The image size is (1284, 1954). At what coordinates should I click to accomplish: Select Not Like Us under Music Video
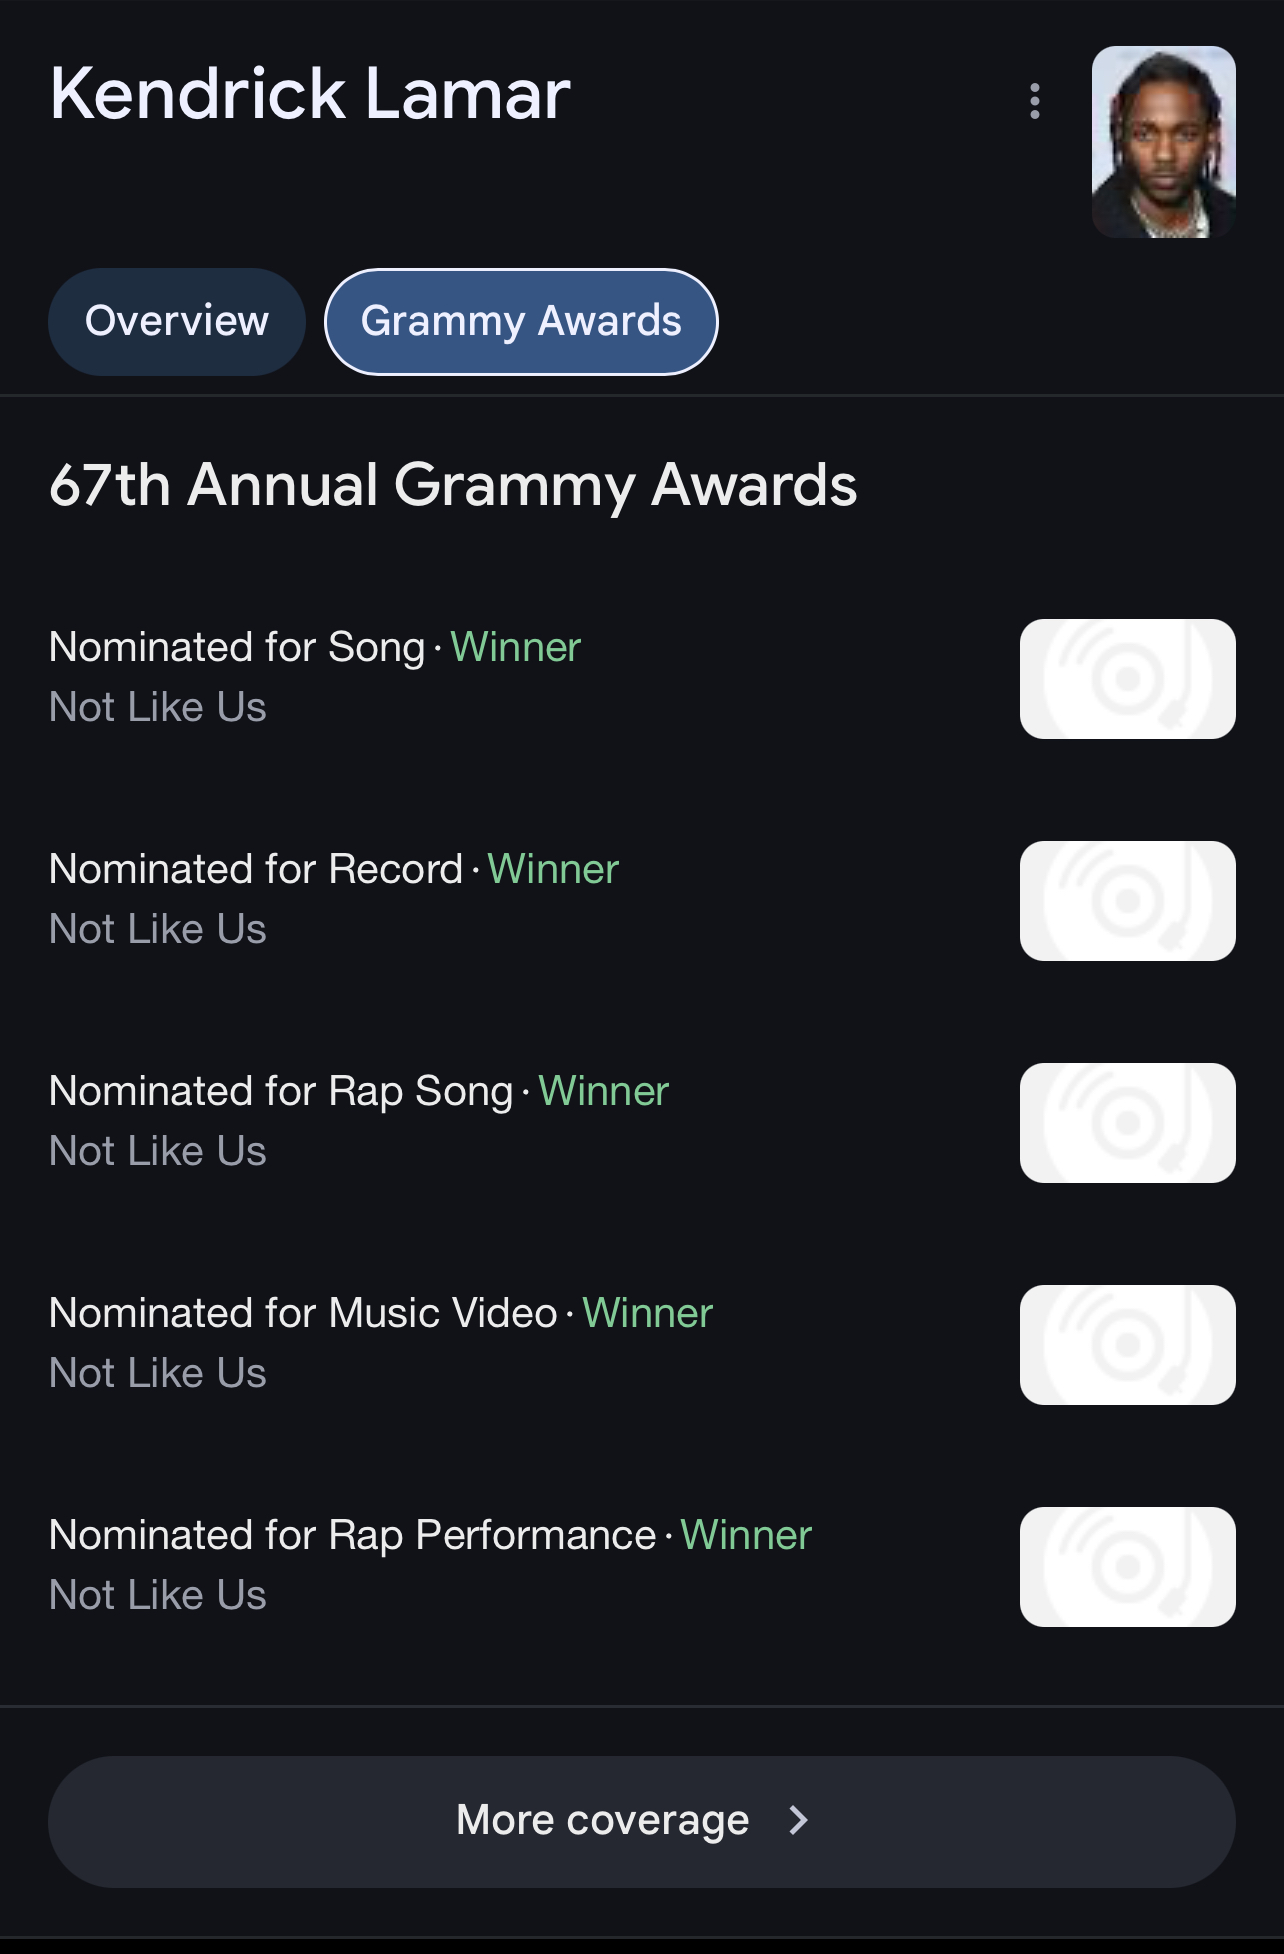click(158, 1373)
